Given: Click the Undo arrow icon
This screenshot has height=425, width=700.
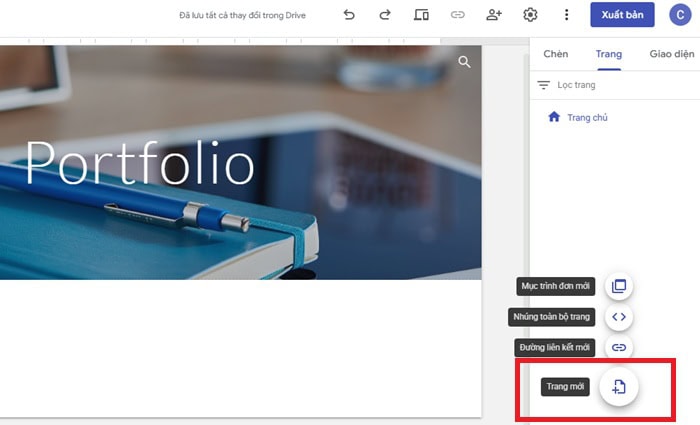Looking at the screenshot, I should [x=349, y=15].
